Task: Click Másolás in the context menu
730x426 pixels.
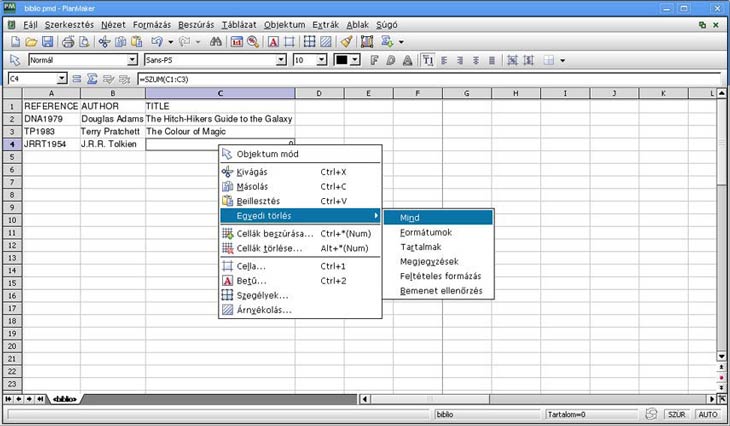Action: tap(300, 186)
